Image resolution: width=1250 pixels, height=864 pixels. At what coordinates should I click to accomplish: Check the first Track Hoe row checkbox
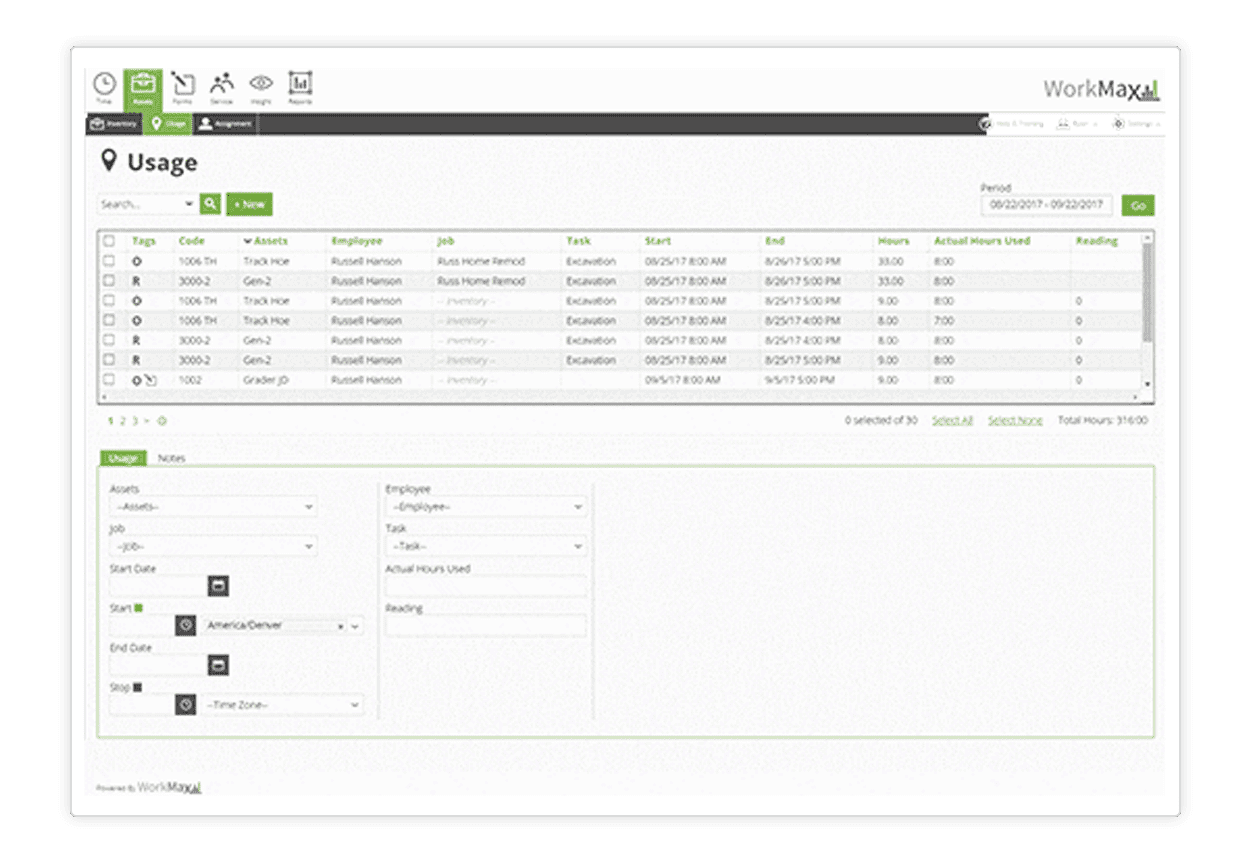pos(109,261)
